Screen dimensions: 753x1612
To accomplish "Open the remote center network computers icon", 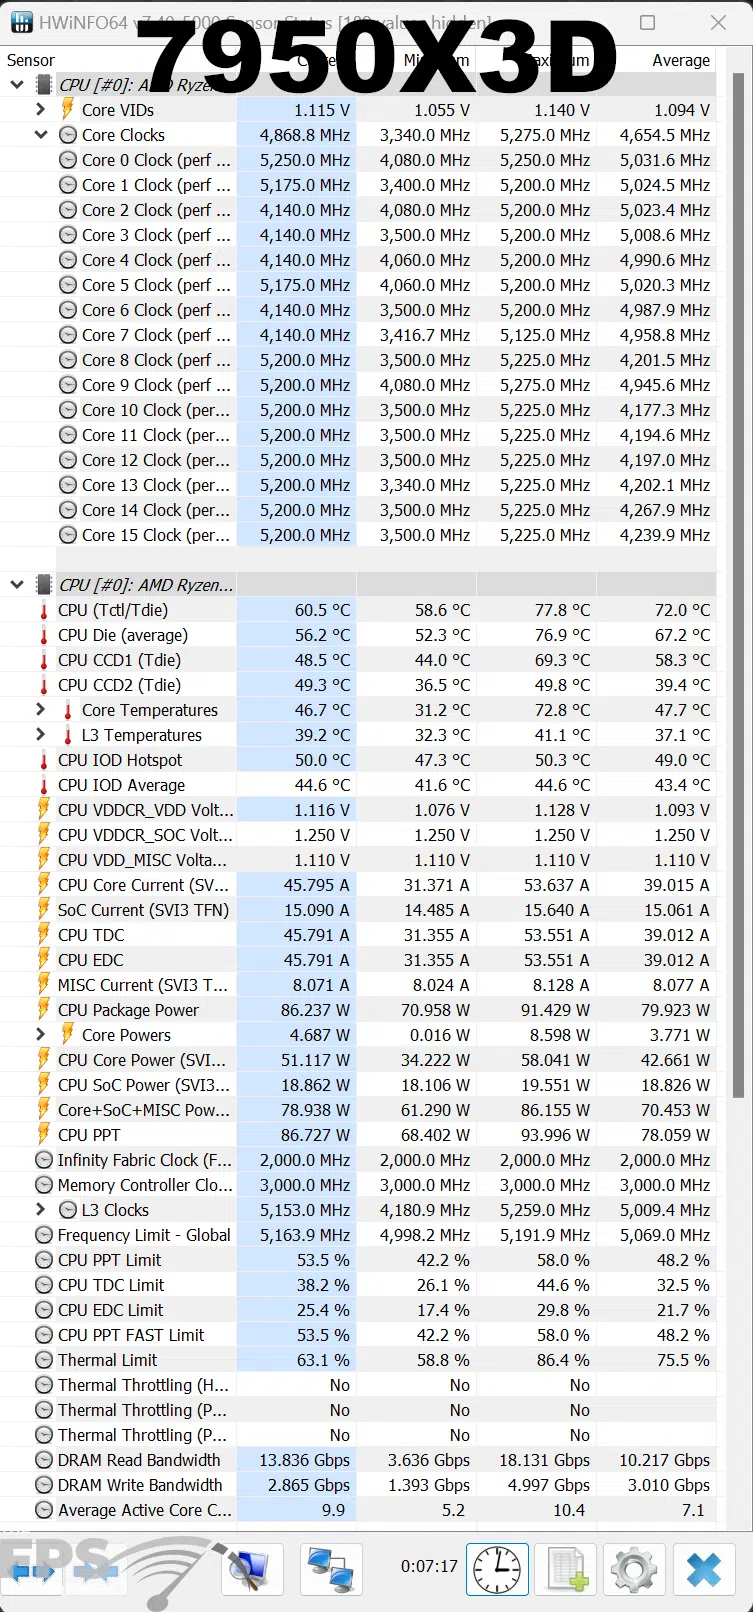I will 330,1568.
